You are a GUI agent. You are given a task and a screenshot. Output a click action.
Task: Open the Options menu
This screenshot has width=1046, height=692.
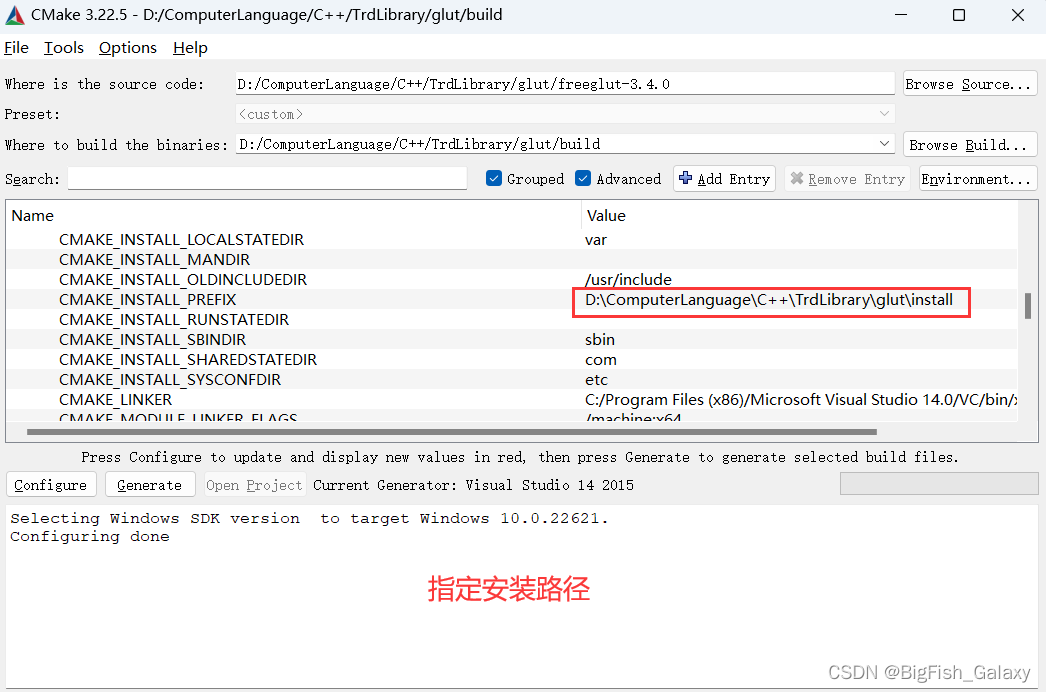point(127,47)
